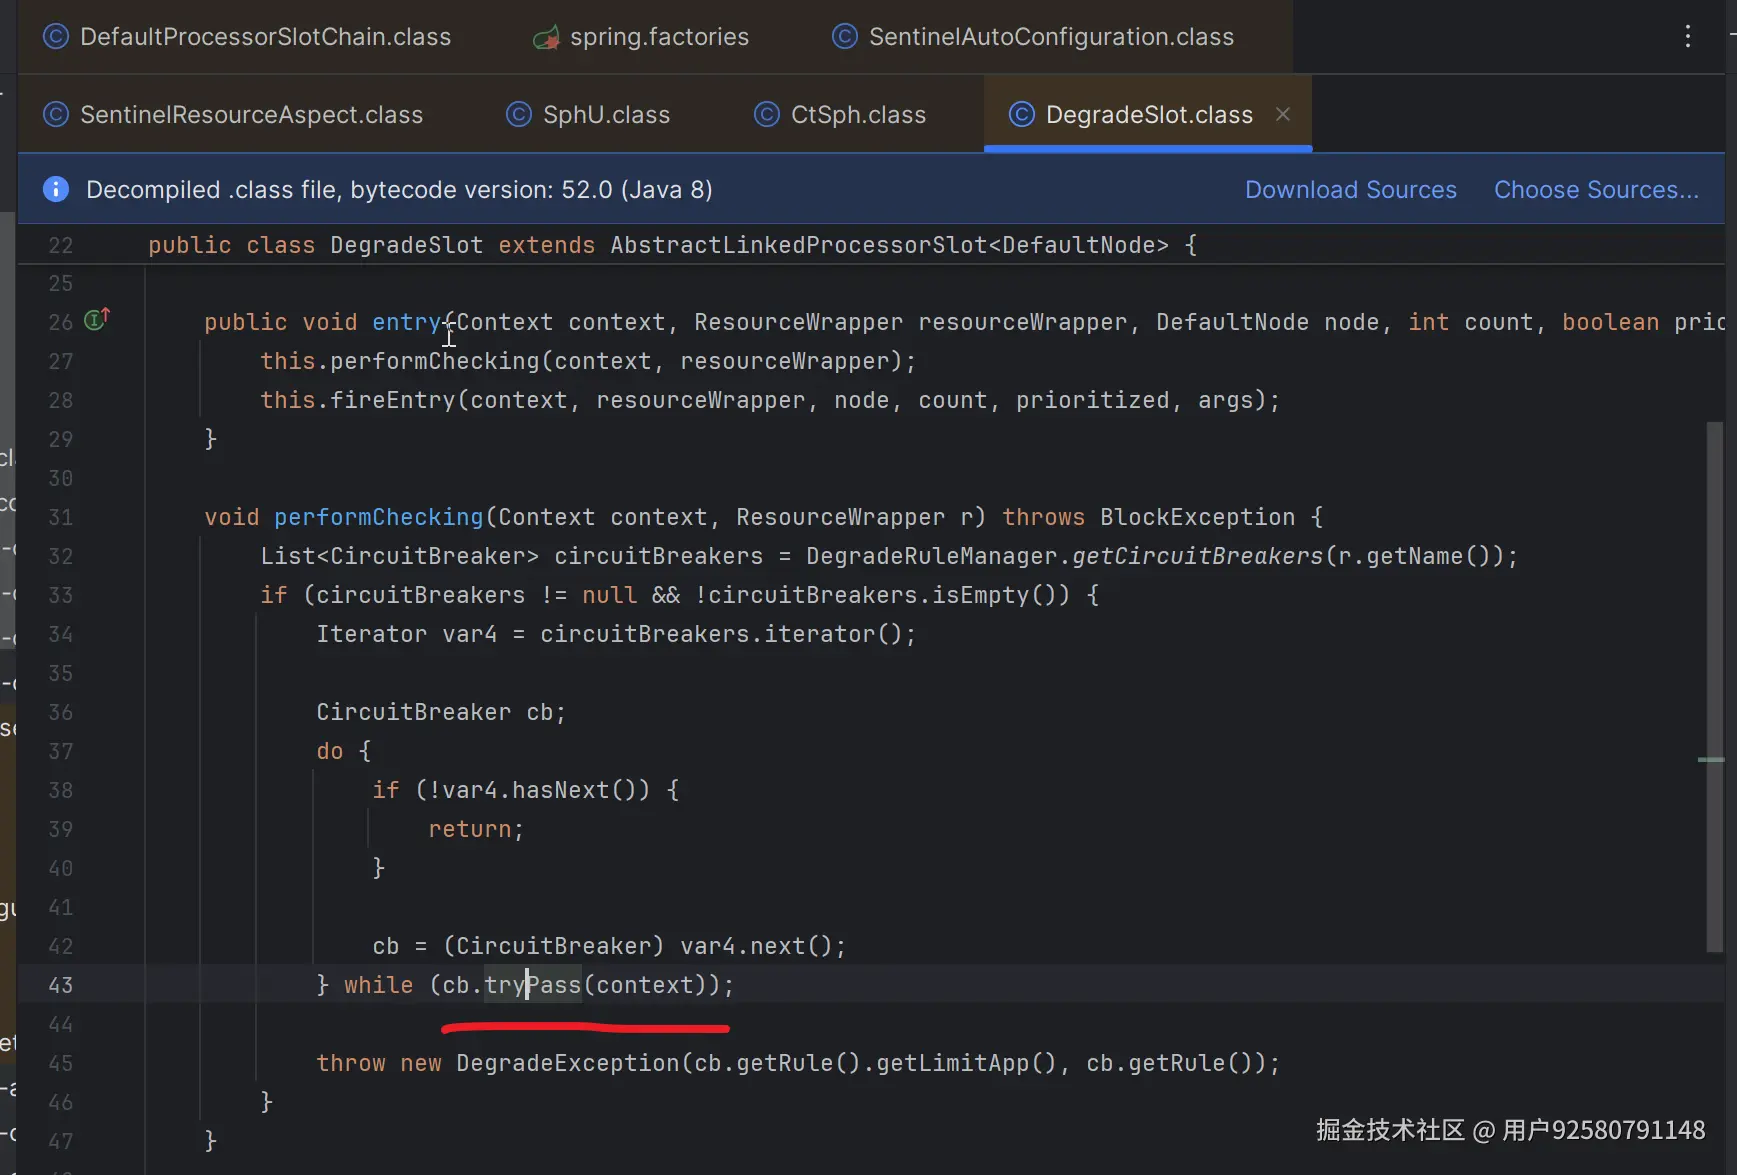Screen dimensions: 1737x1175
Task: Click the vertical scrollbar of the editor
Action: (1715, 686)
